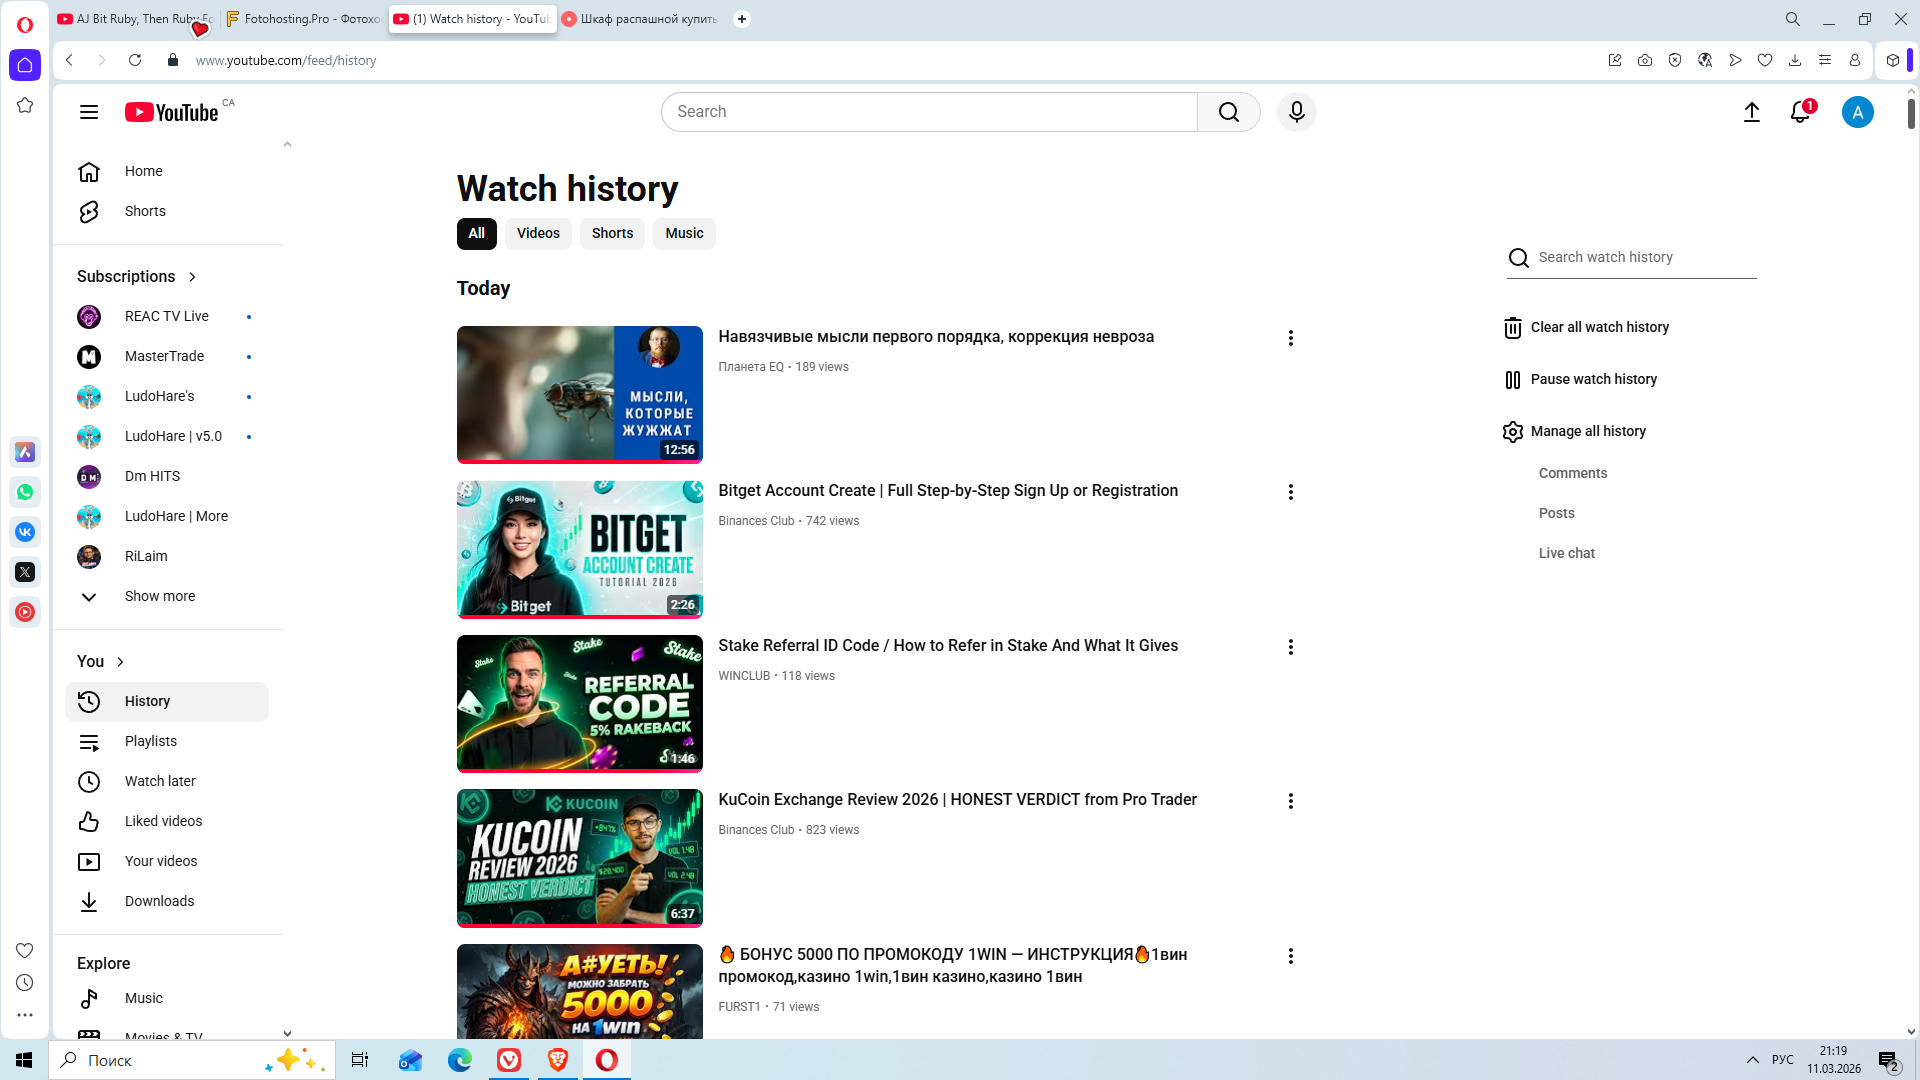The image size is (1920, 1080).
Task: Open the Comments history link
Action: [x=1572, y=473]
